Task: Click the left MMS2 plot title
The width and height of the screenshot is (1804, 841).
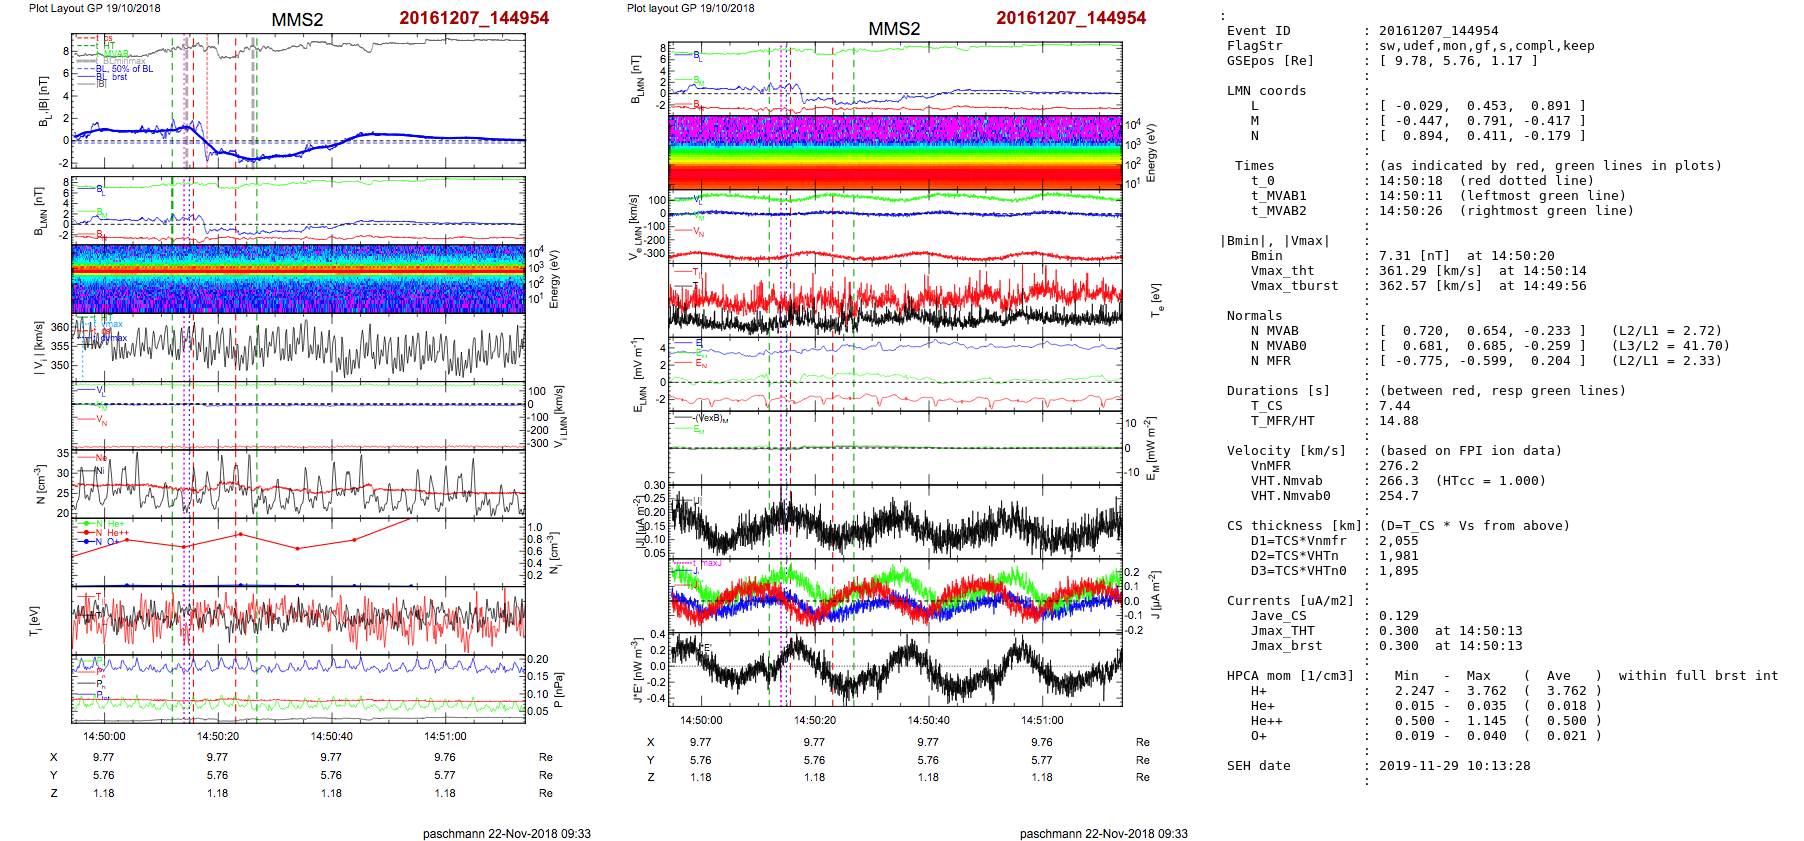Action: click(297, 20)
